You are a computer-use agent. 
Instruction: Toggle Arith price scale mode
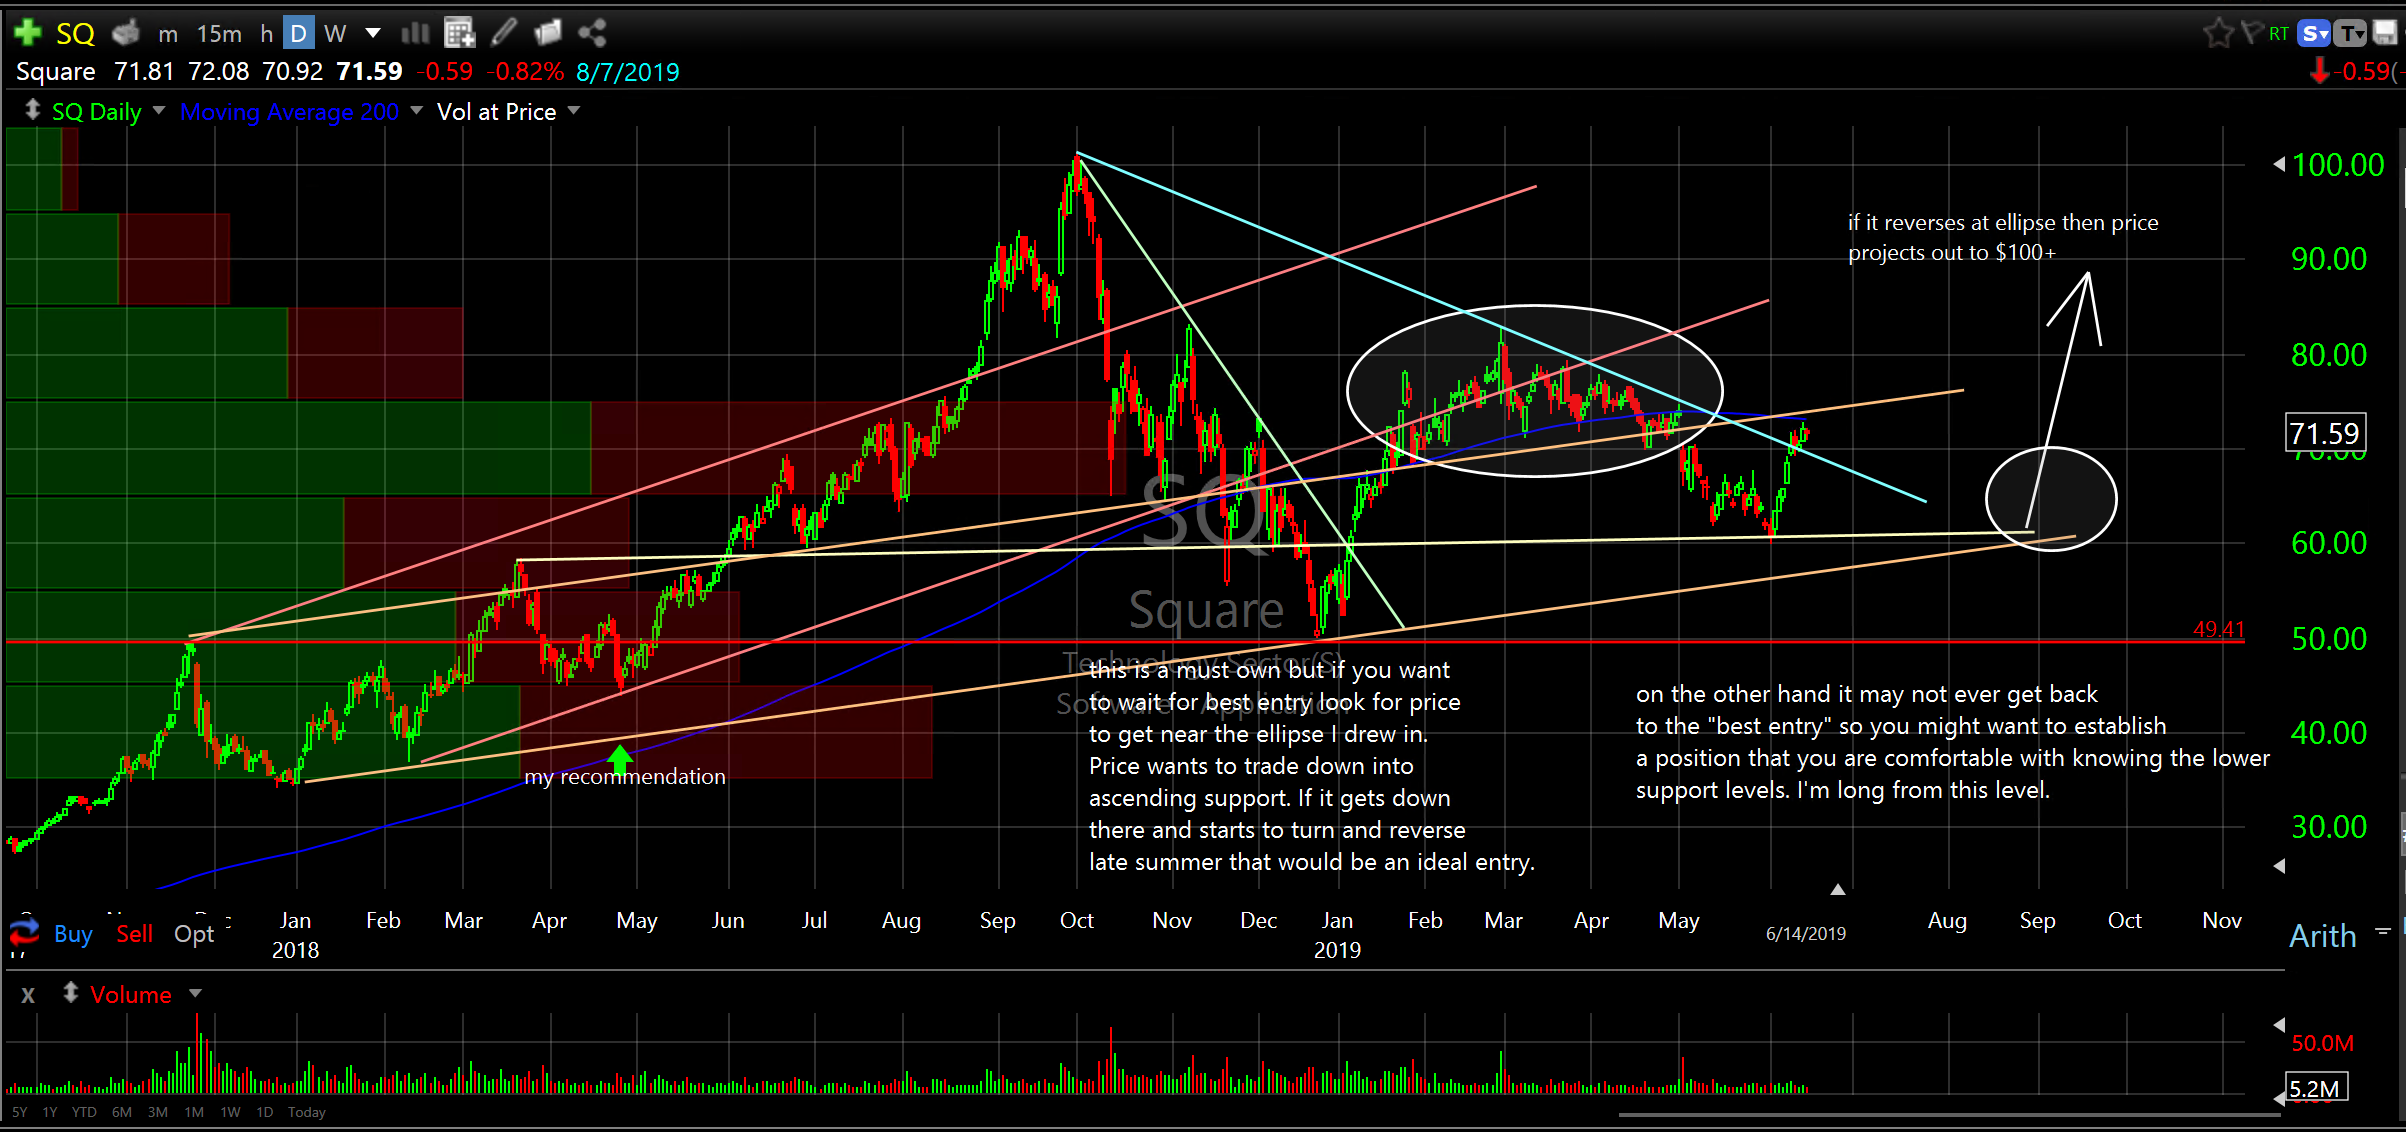pos(2322,936)
